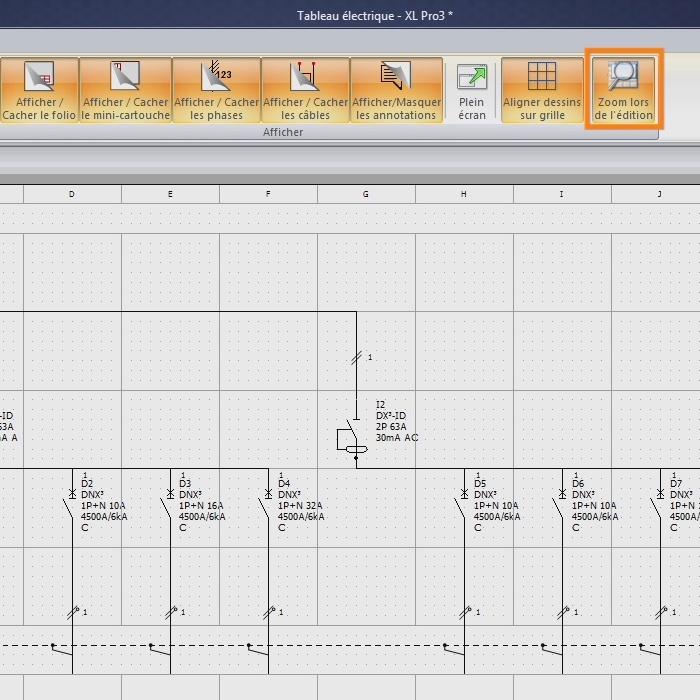Click column header E

(170, 194)
